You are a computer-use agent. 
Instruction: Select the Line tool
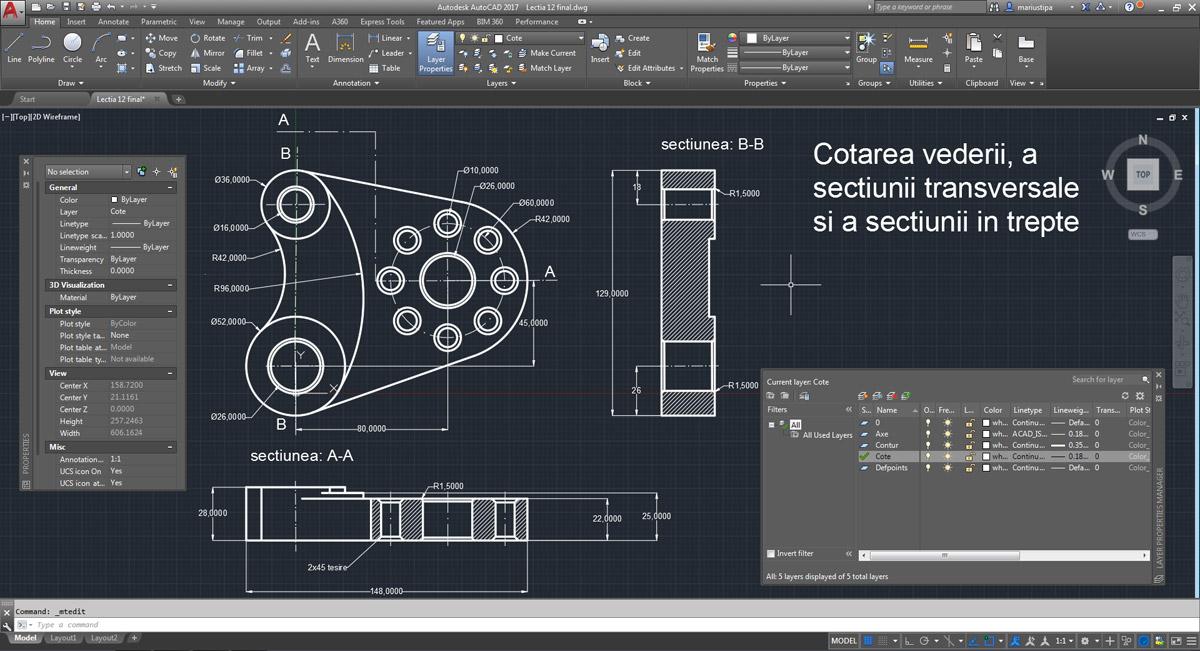14,48
